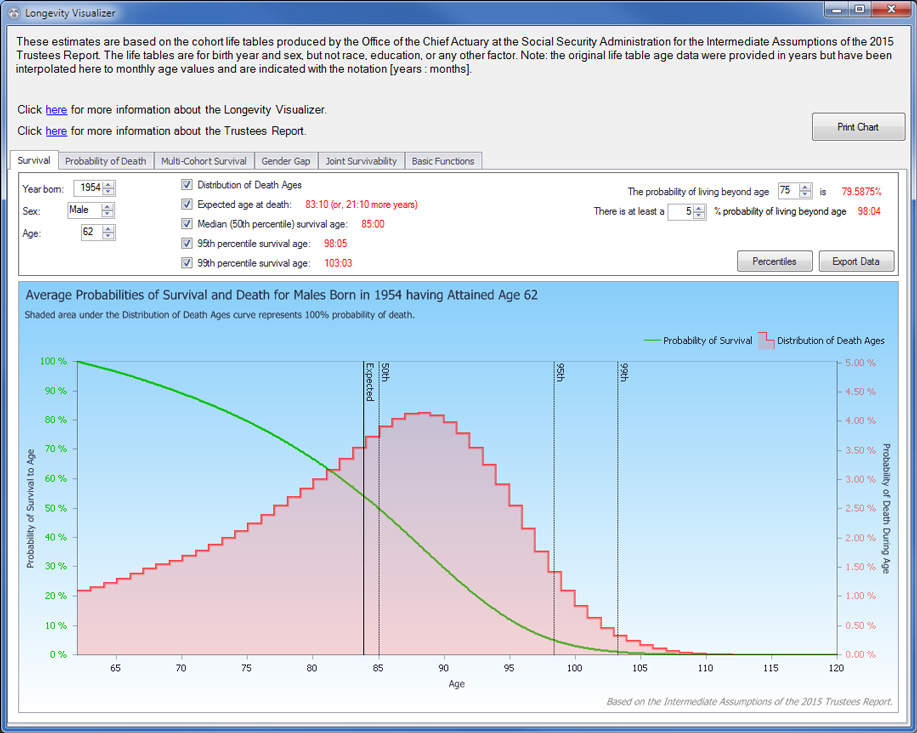The height and width of the screenshot is (733, 917).
Task: Select the Gender Gap tab
Action: pos(286,161)
